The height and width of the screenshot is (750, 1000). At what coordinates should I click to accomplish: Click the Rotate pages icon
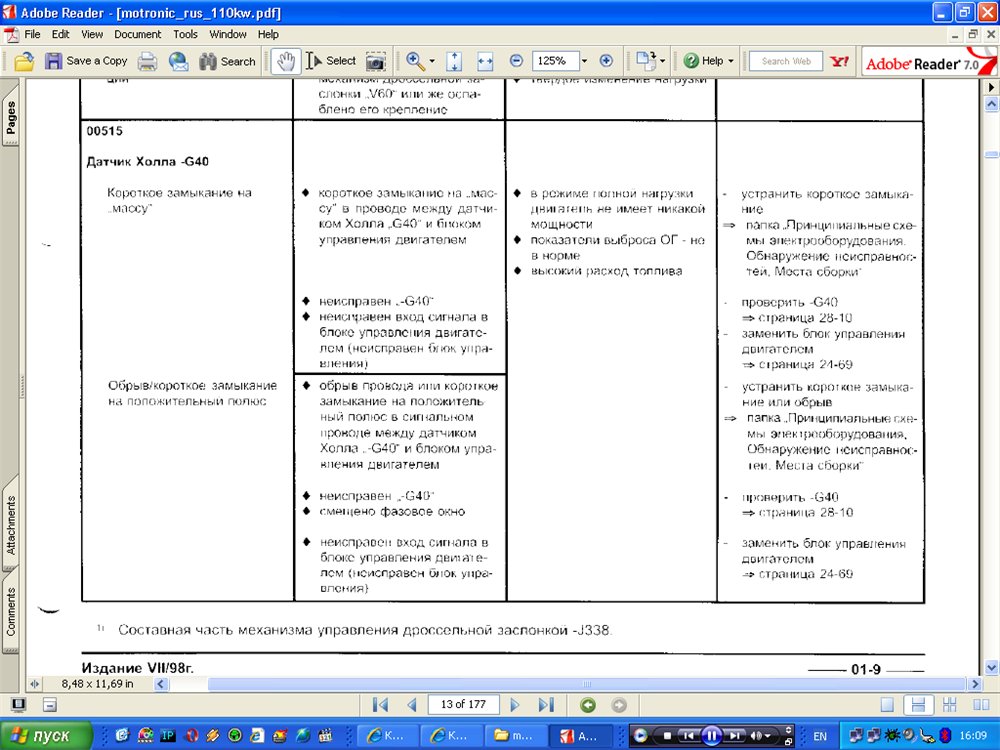pyautogui.click(x=646, y=61)
